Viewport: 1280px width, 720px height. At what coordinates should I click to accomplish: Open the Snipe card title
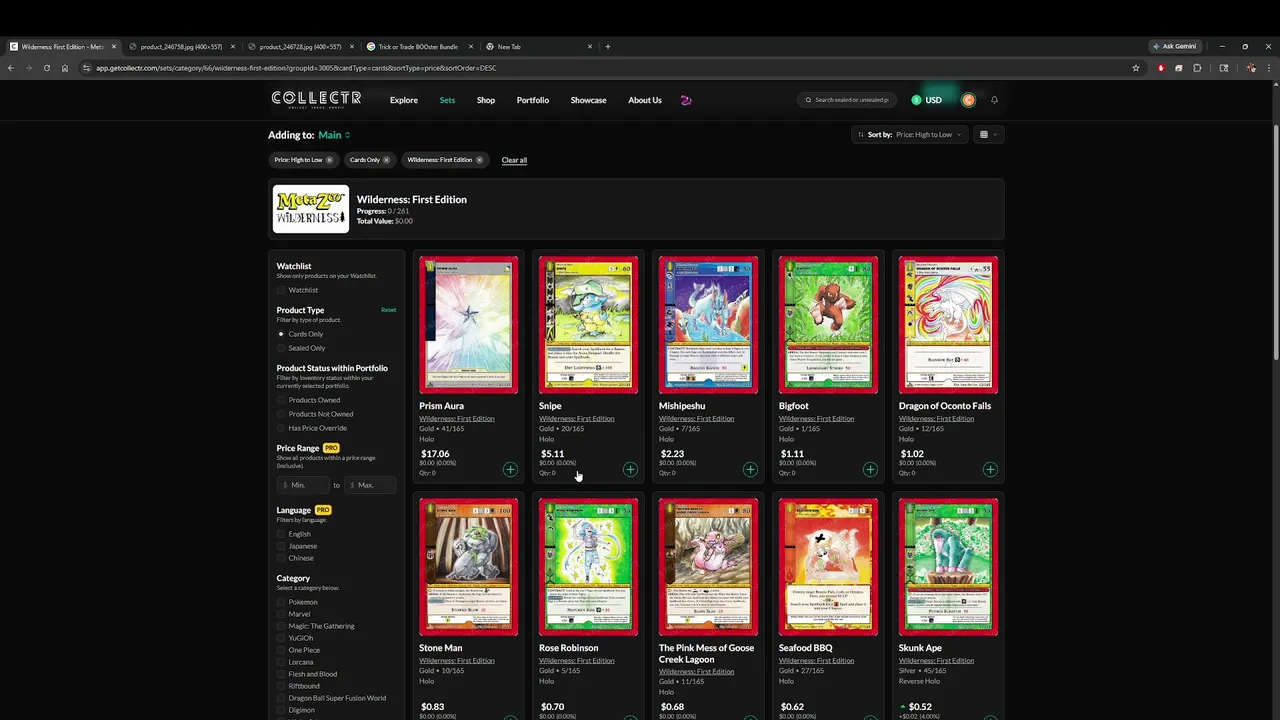[x=550, y=406]
